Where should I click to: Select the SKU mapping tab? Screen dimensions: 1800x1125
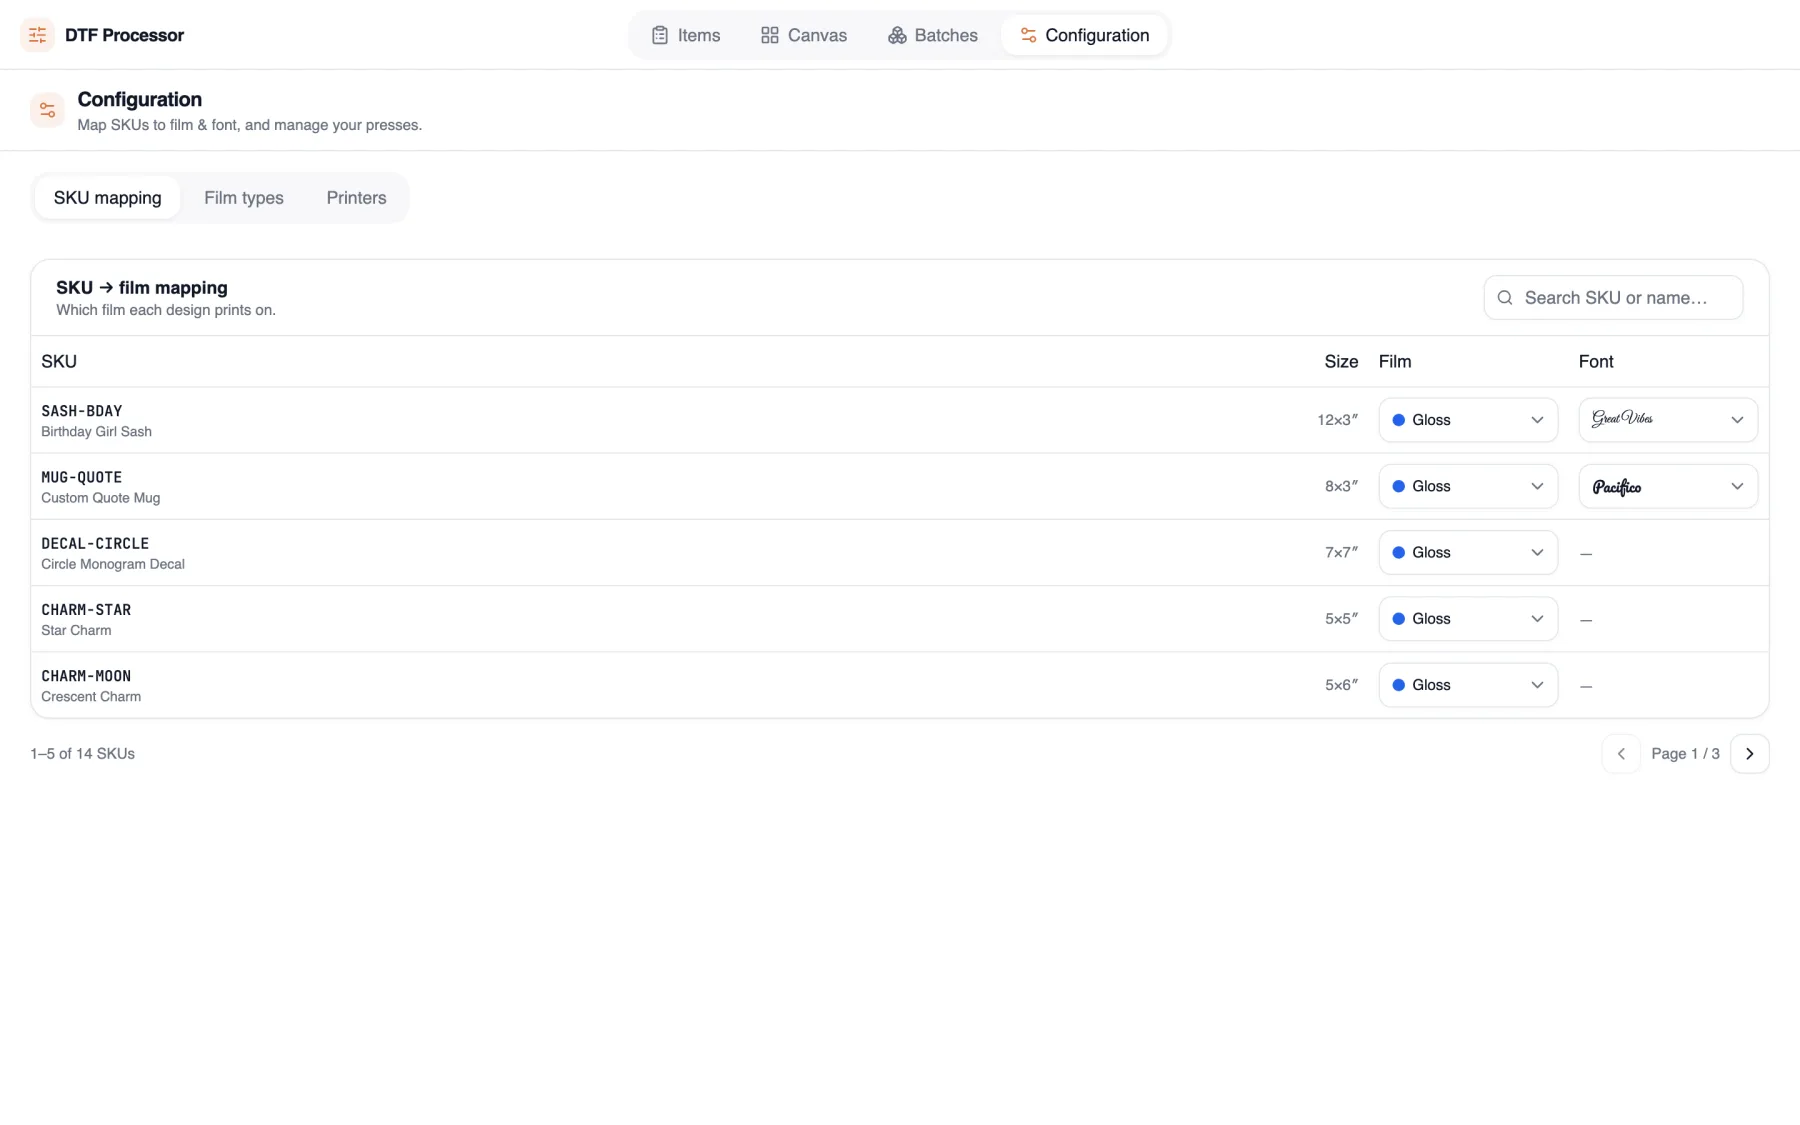pos(107,198)
